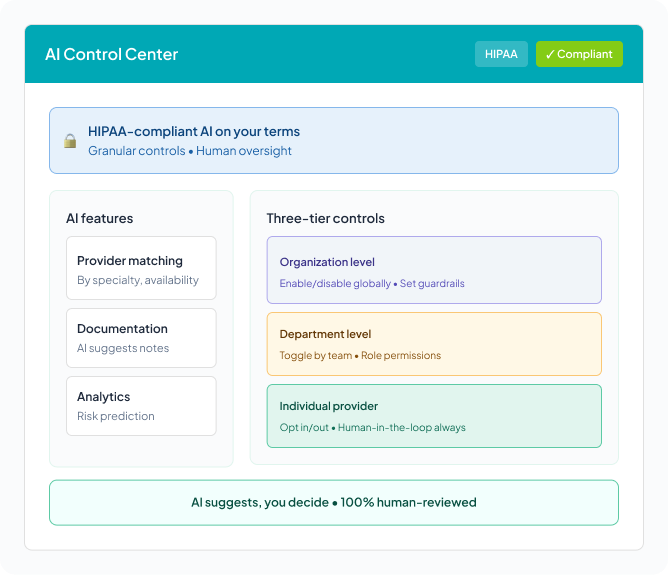Viewport: 668px width, 575px height.
Task: Click the lock icon in the HIPAA banner
Action: pos(70,141)
